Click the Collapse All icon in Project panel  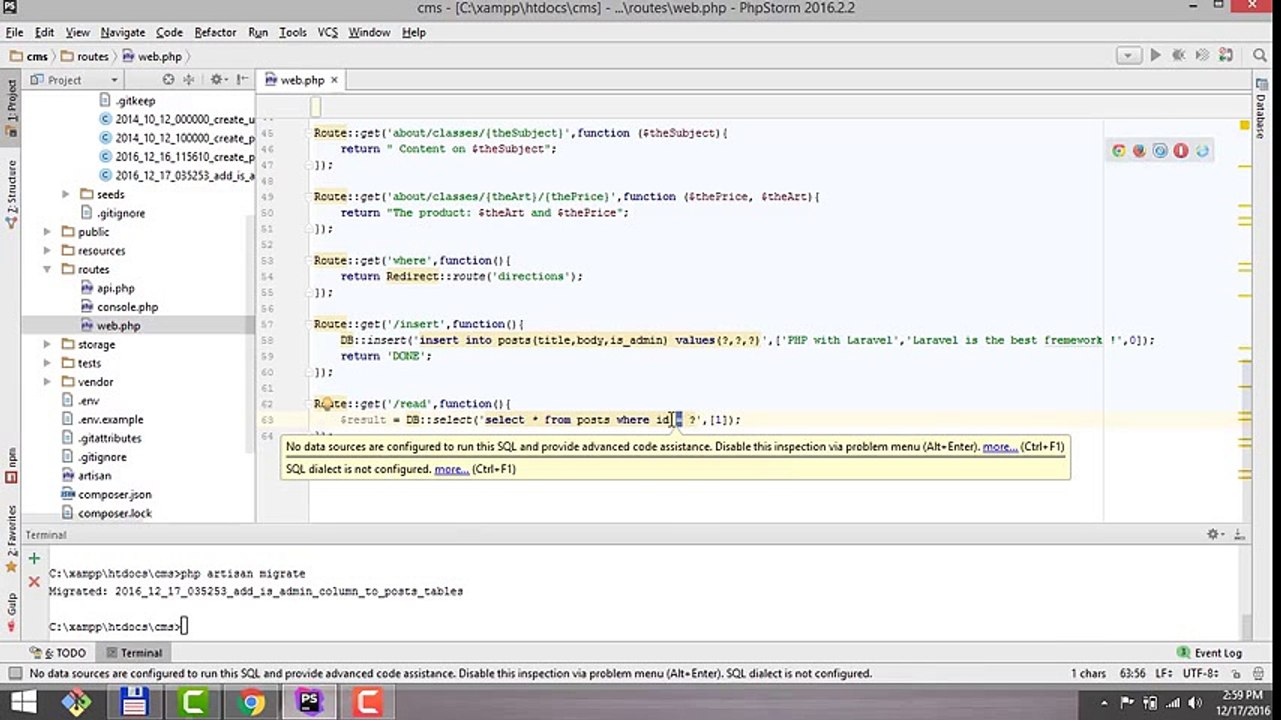(188, 80)
